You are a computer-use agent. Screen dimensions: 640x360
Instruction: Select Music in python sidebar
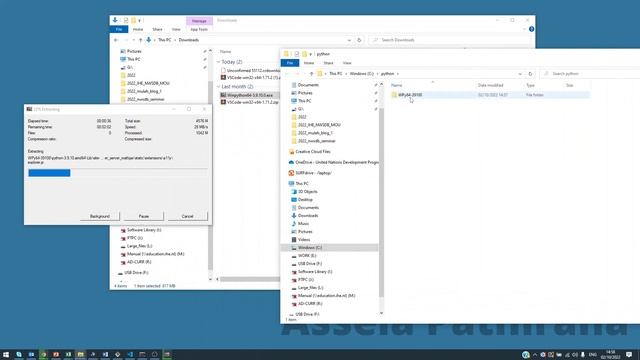(303, 224)
